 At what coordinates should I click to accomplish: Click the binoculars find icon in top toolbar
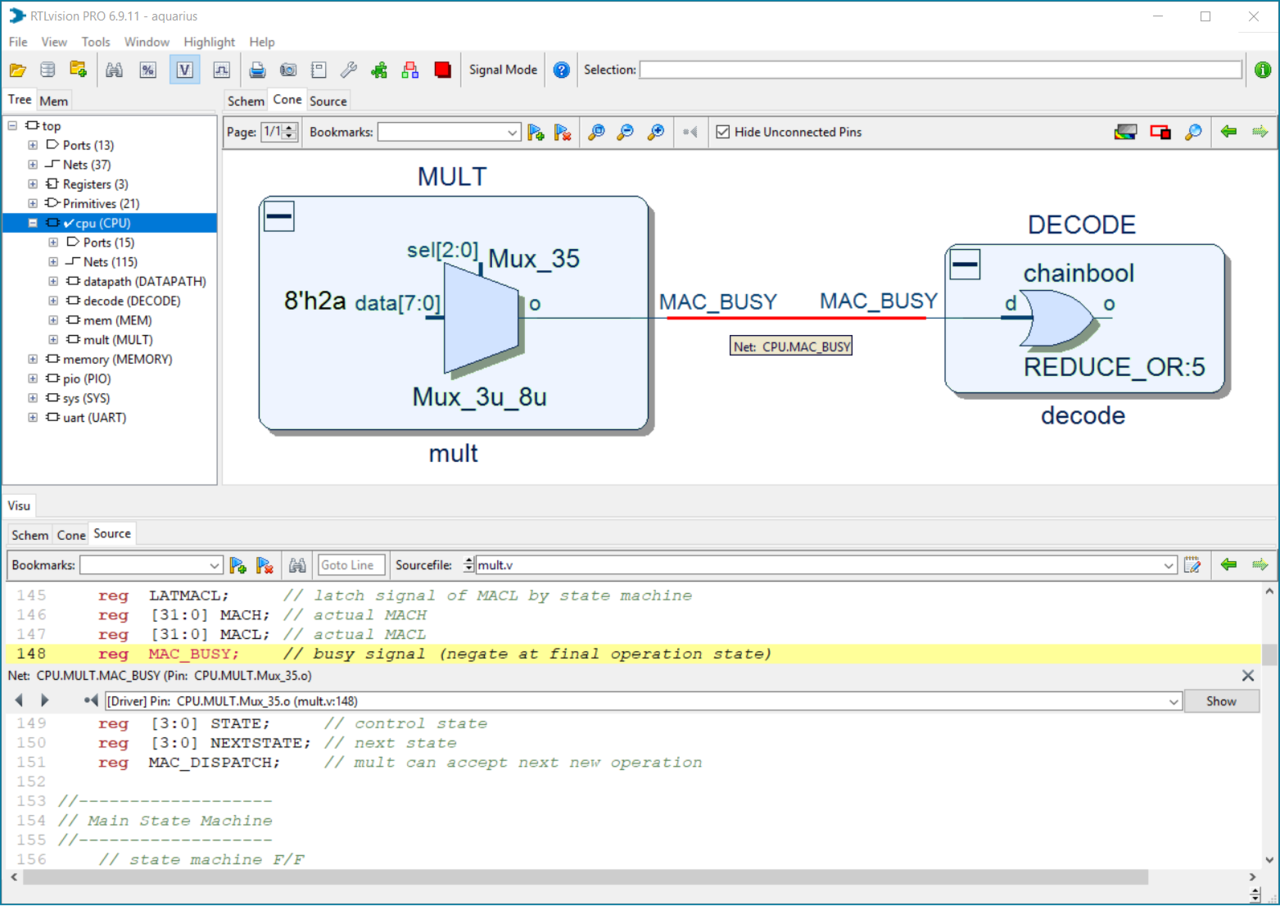pyautogui.click(x=114, y=70)
